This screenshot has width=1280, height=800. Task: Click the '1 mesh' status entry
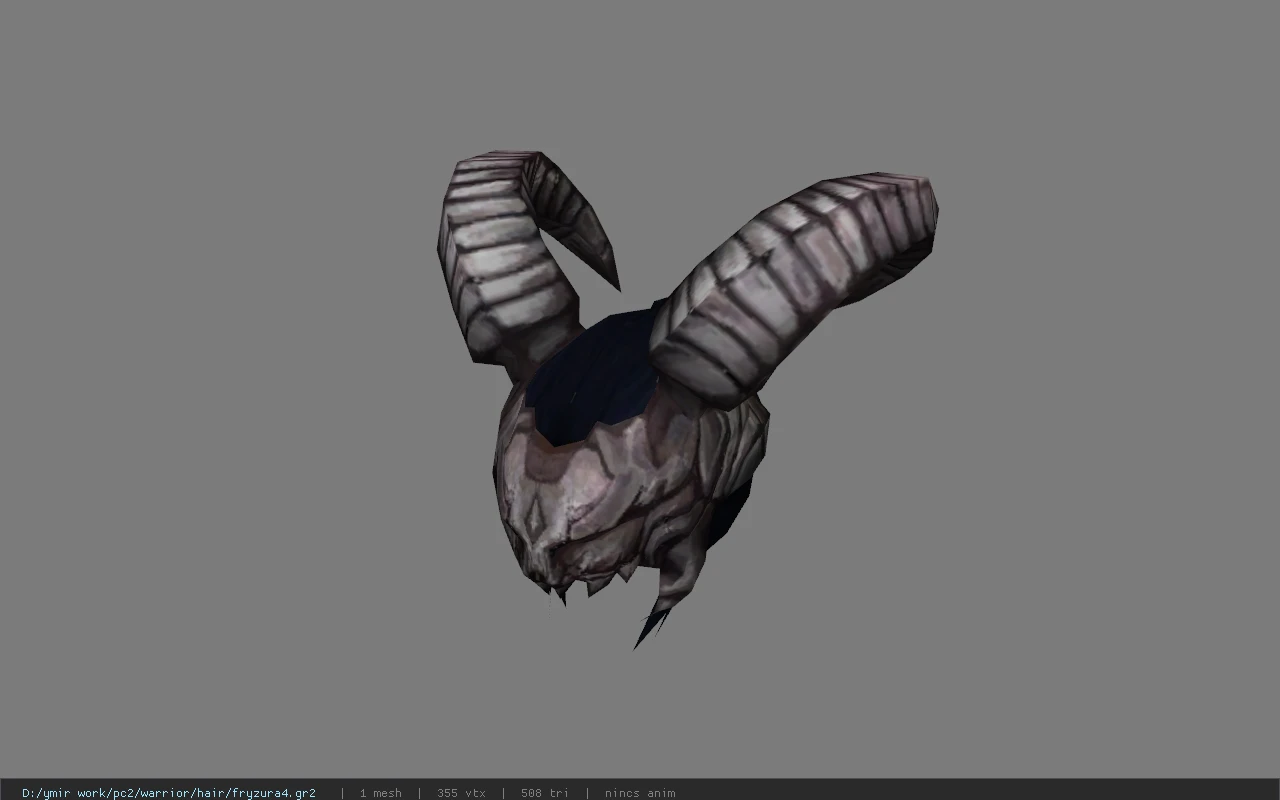381,793
